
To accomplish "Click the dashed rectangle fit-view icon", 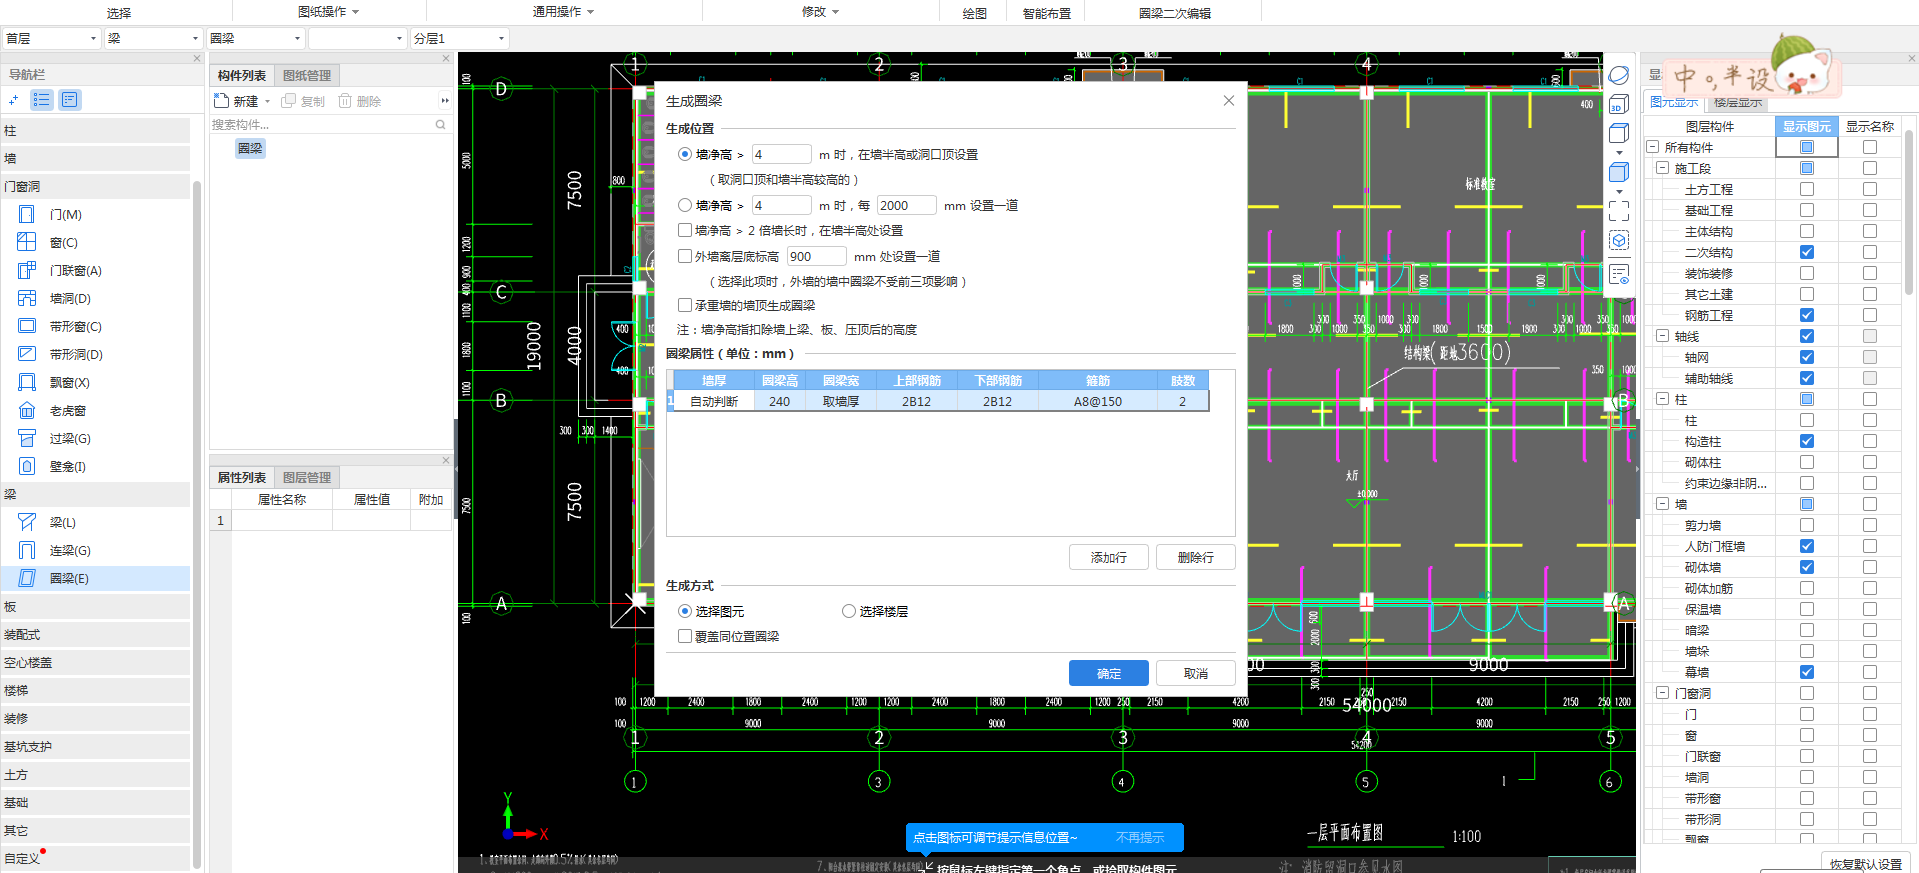I will point(1619,211).
